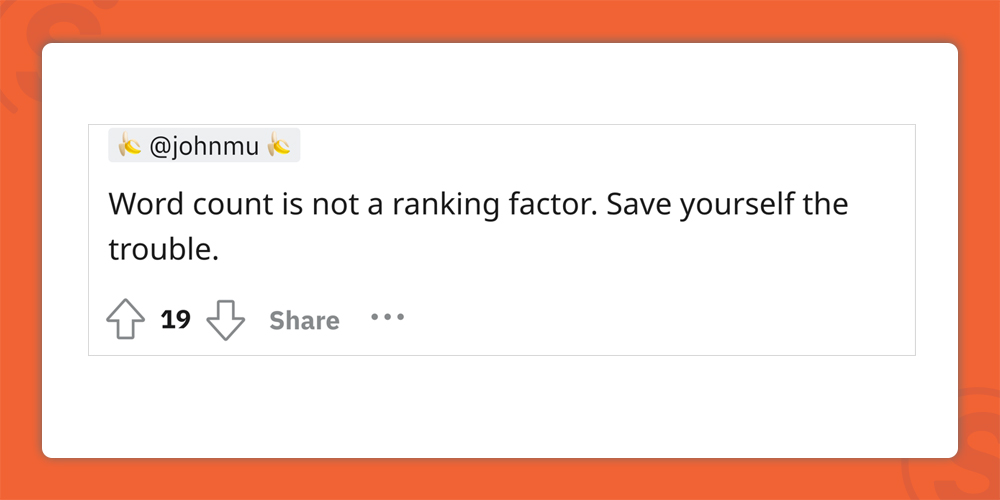This screenshot has width=1000, height=500.
Task: Click the word "trouble." on the second line
Action: click(x=163, y=248)
